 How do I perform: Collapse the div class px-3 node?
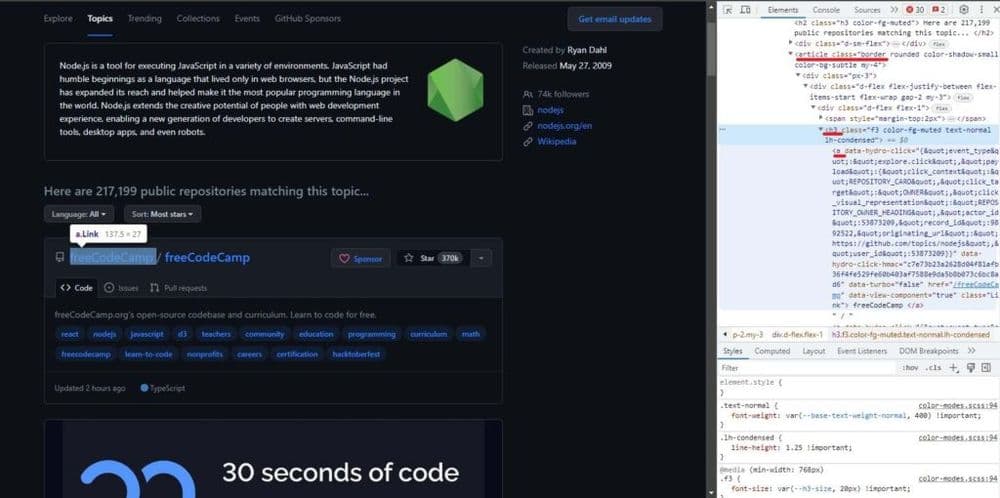798,76
